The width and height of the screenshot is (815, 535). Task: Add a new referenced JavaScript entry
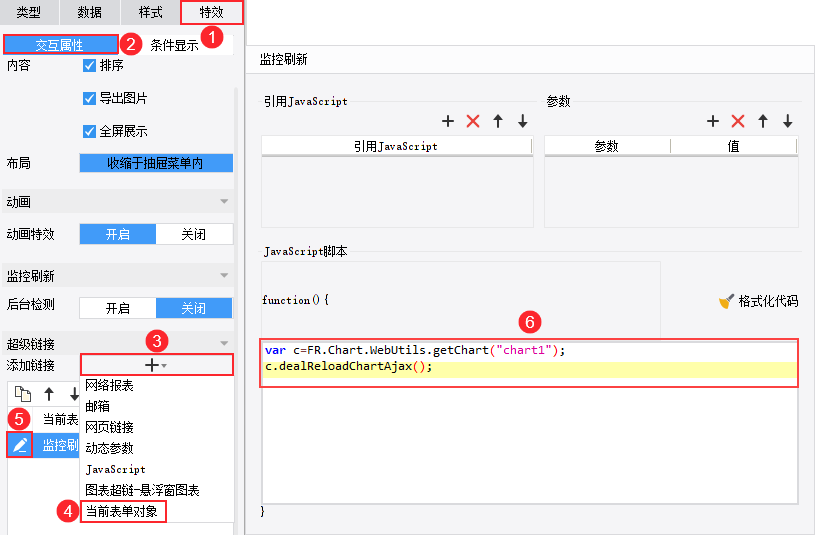448,121
